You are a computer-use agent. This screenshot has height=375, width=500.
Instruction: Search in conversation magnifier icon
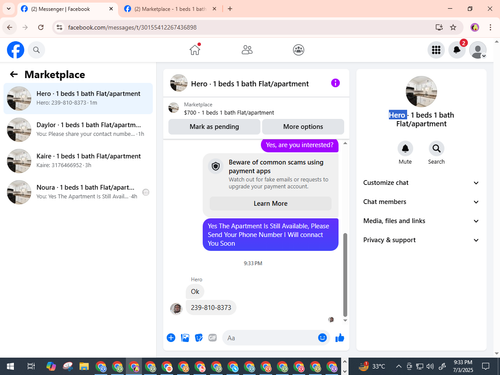(x=436, y=149)
